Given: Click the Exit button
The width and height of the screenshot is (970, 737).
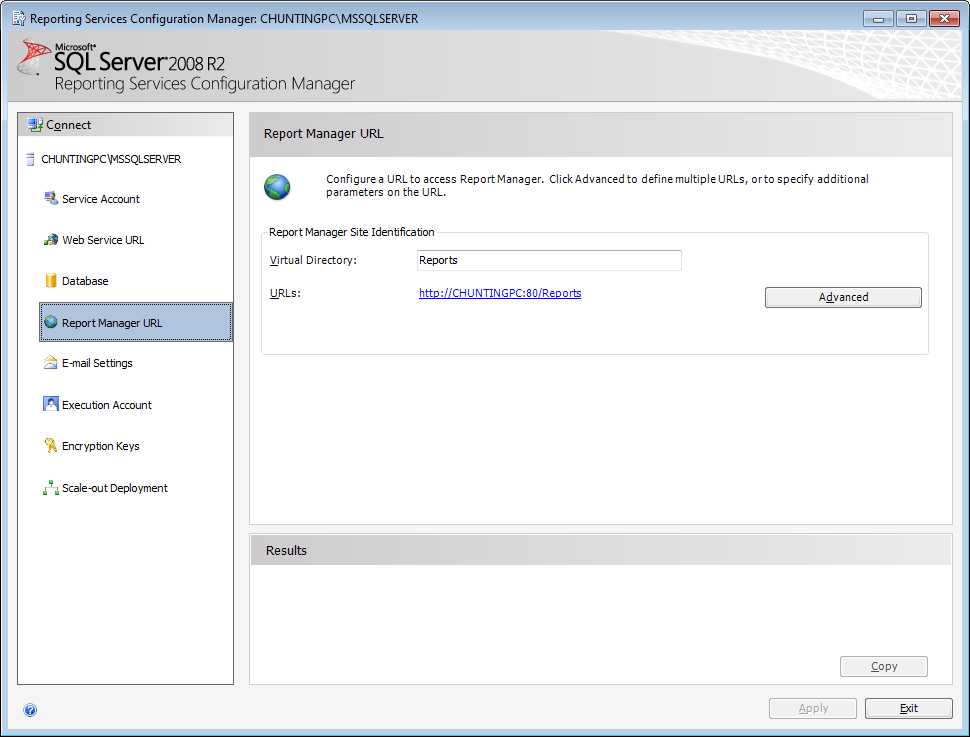Looking at the screenshot, I should pos(908,709).
